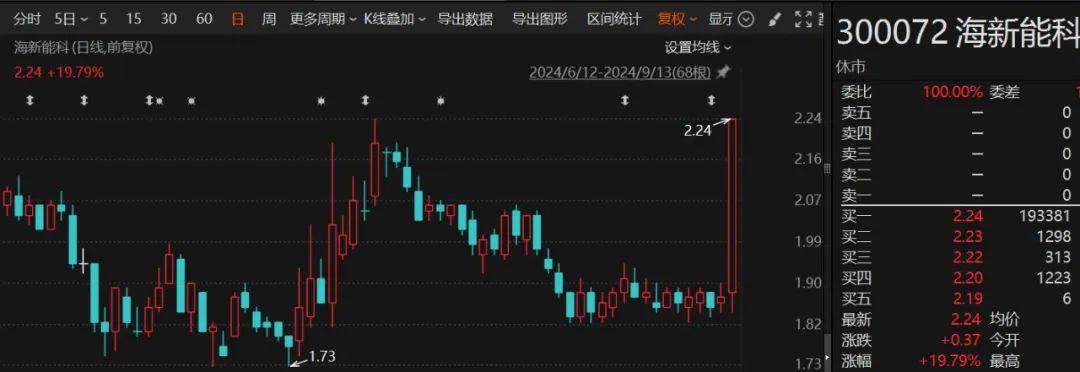The image size is (1080, 372).
Task: Click the 区间统计 range statistics button
Action: tap(614, 19)
